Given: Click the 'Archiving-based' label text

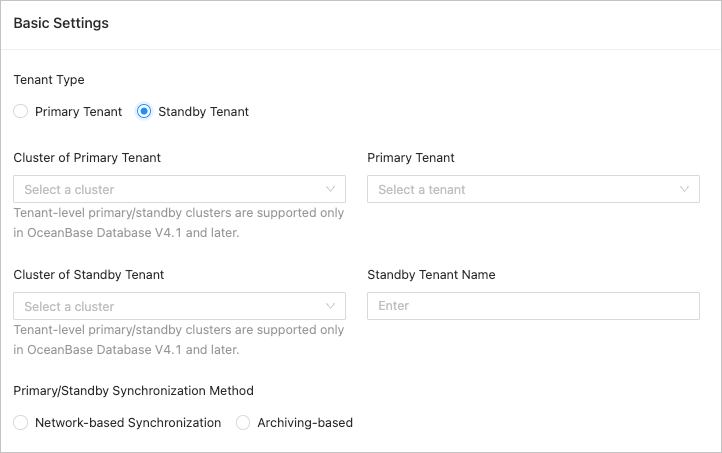Looking at the screenshot, I should pyautogui.click(x=305, y=423).
